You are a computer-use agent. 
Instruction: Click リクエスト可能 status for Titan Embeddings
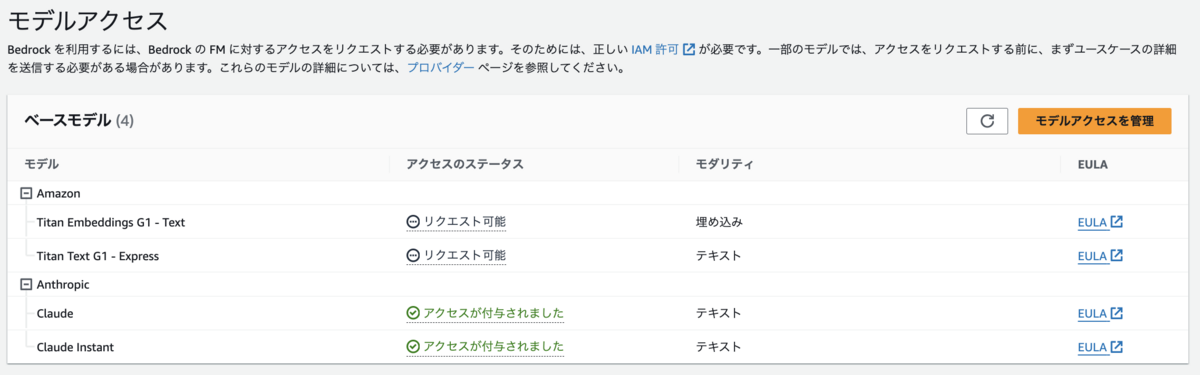[456, 222]
